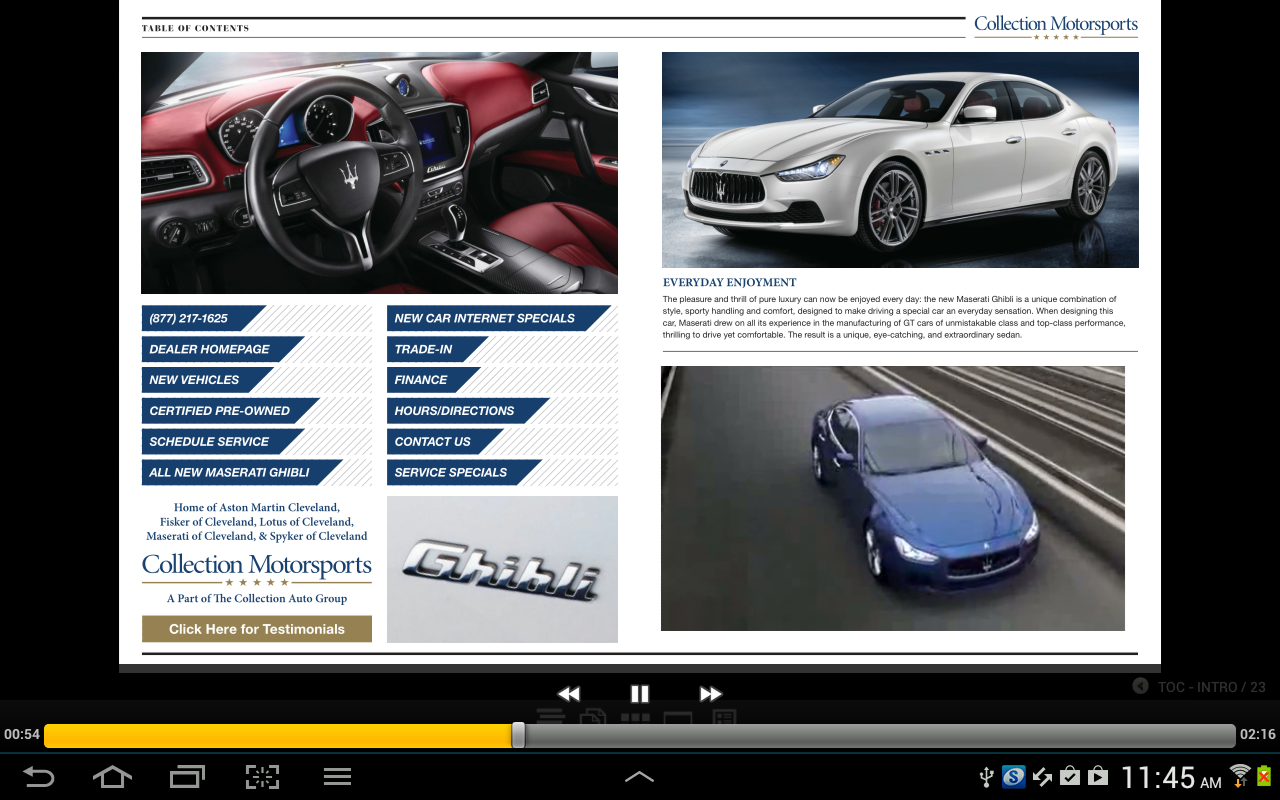This screenshot has width=1280, height=800.
Task: Click the 02:16 total duration label
Action: pyautogui.click(x=1258, y=735)
